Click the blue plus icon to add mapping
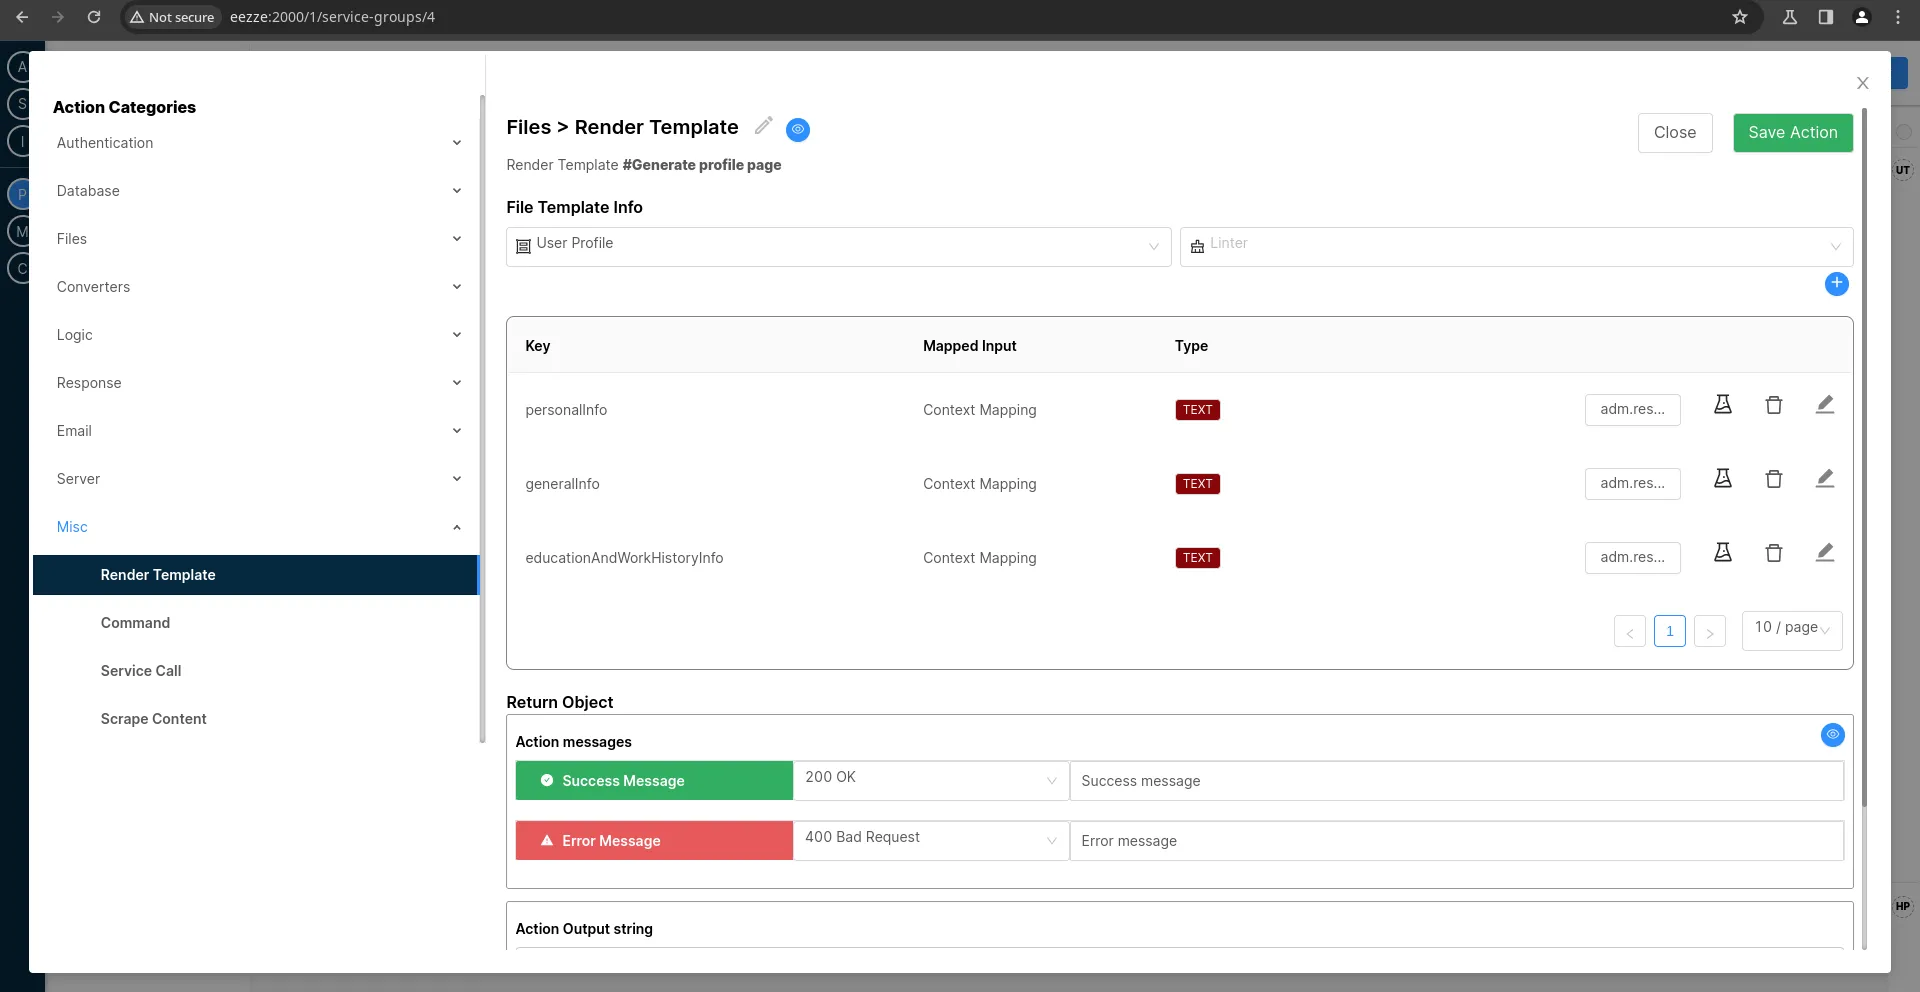 pos(1836,284)
